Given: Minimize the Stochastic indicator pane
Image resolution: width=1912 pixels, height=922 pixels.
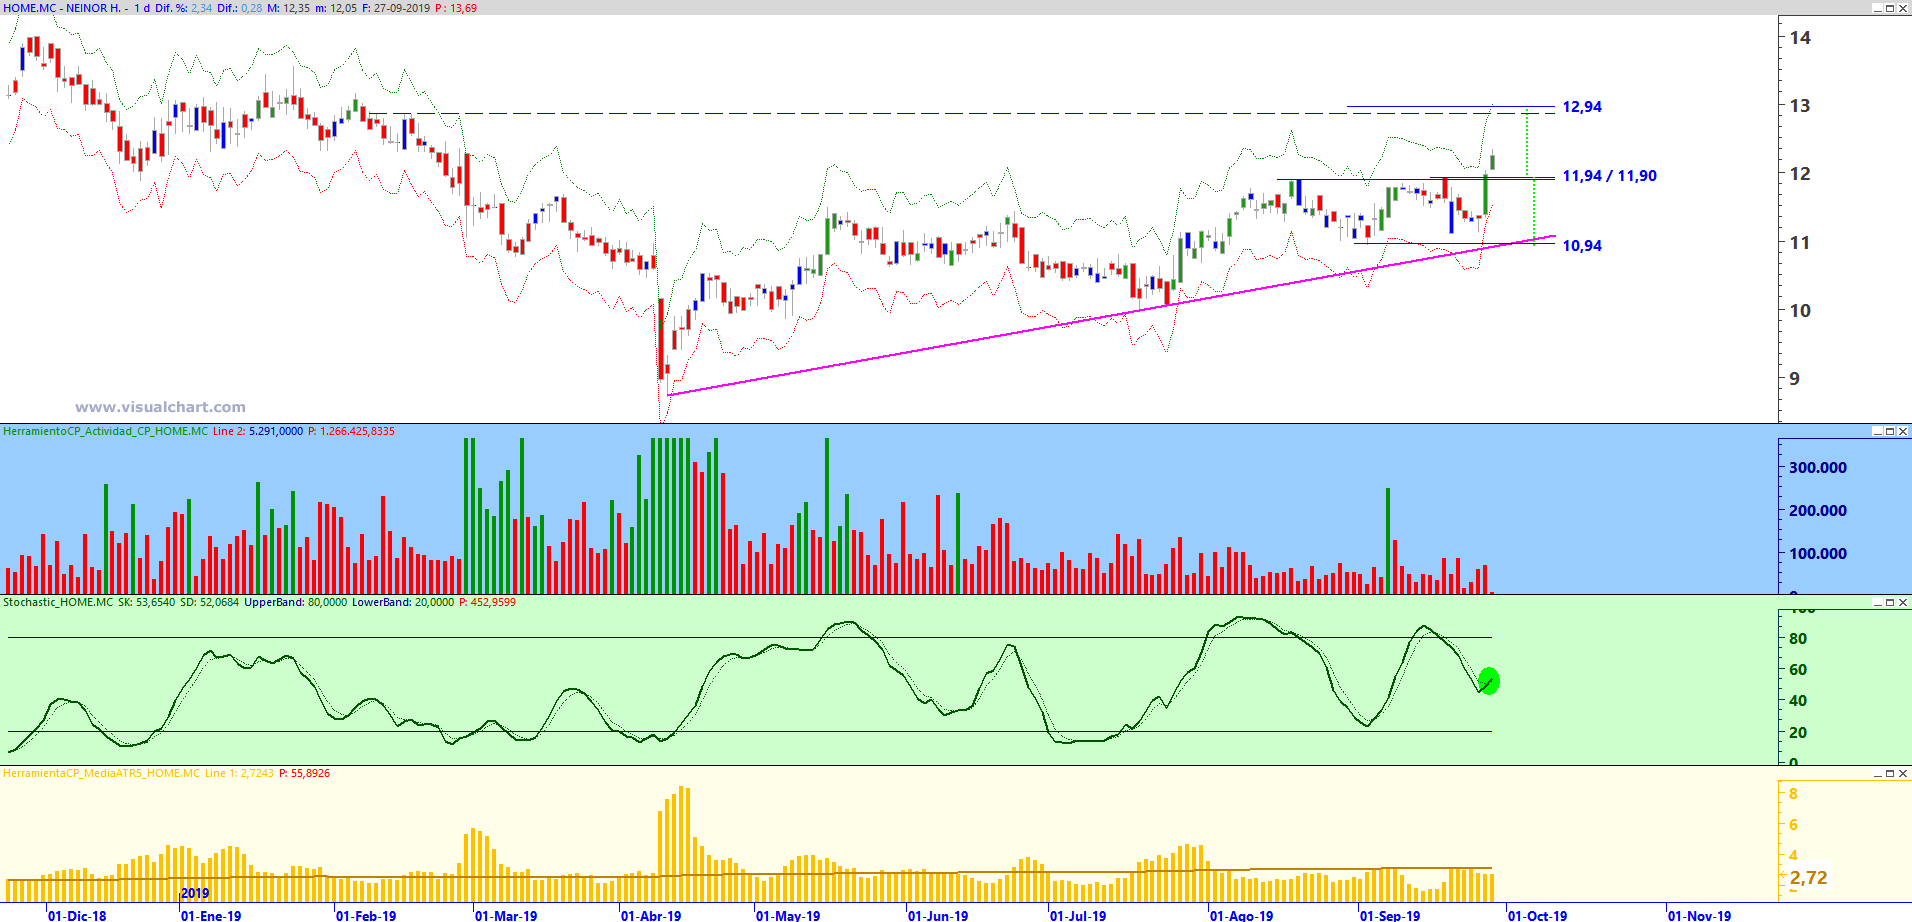Looking at the screenshot, I should 1877,602.
